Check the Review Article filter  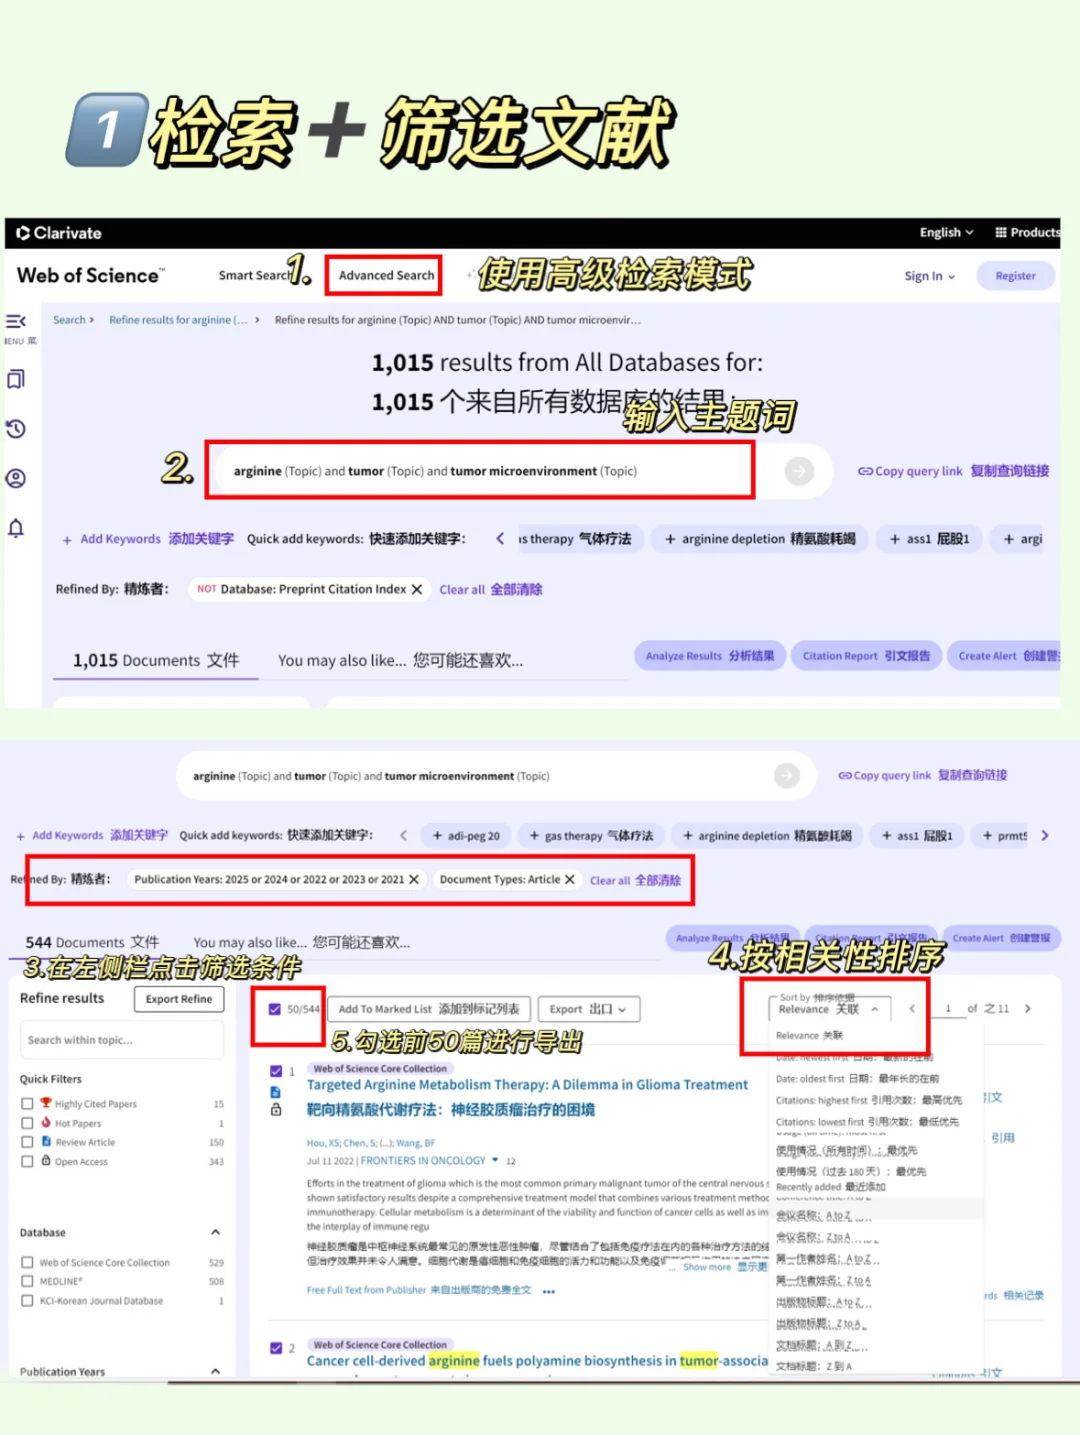point(28,1142)
